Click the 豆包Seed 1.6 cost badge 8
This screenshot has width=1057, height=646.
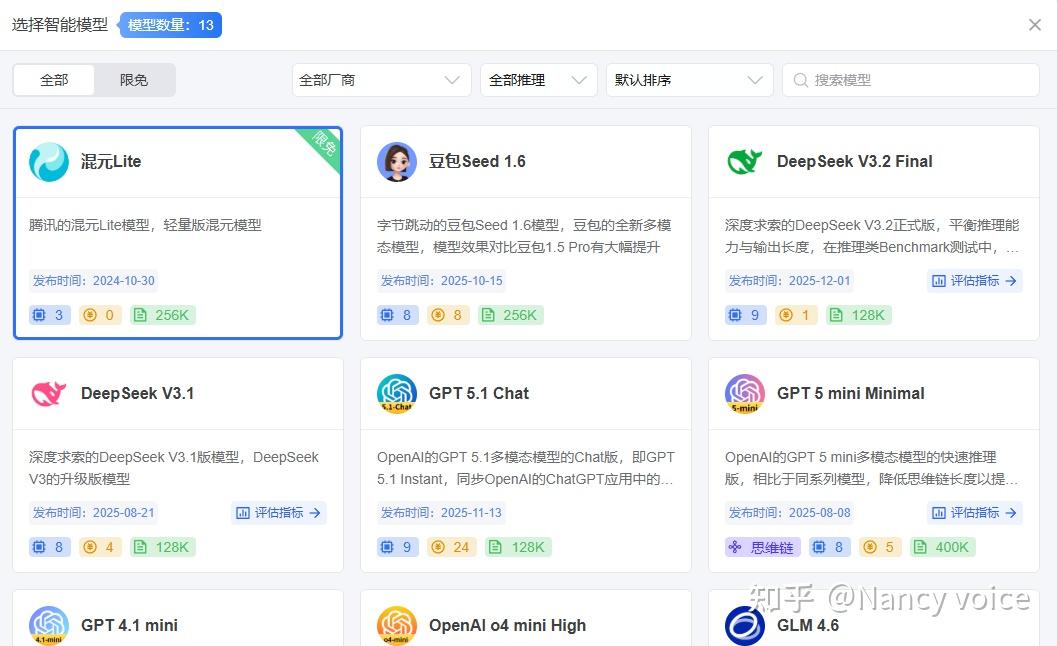(448, 315)
